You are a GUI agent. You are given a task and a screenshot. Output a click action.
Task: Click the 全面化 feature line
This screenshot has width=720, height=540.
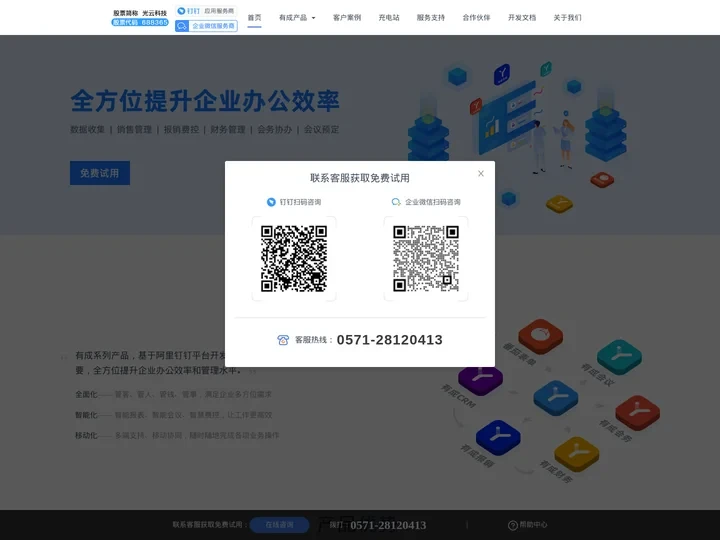click(x=174, y=394)
